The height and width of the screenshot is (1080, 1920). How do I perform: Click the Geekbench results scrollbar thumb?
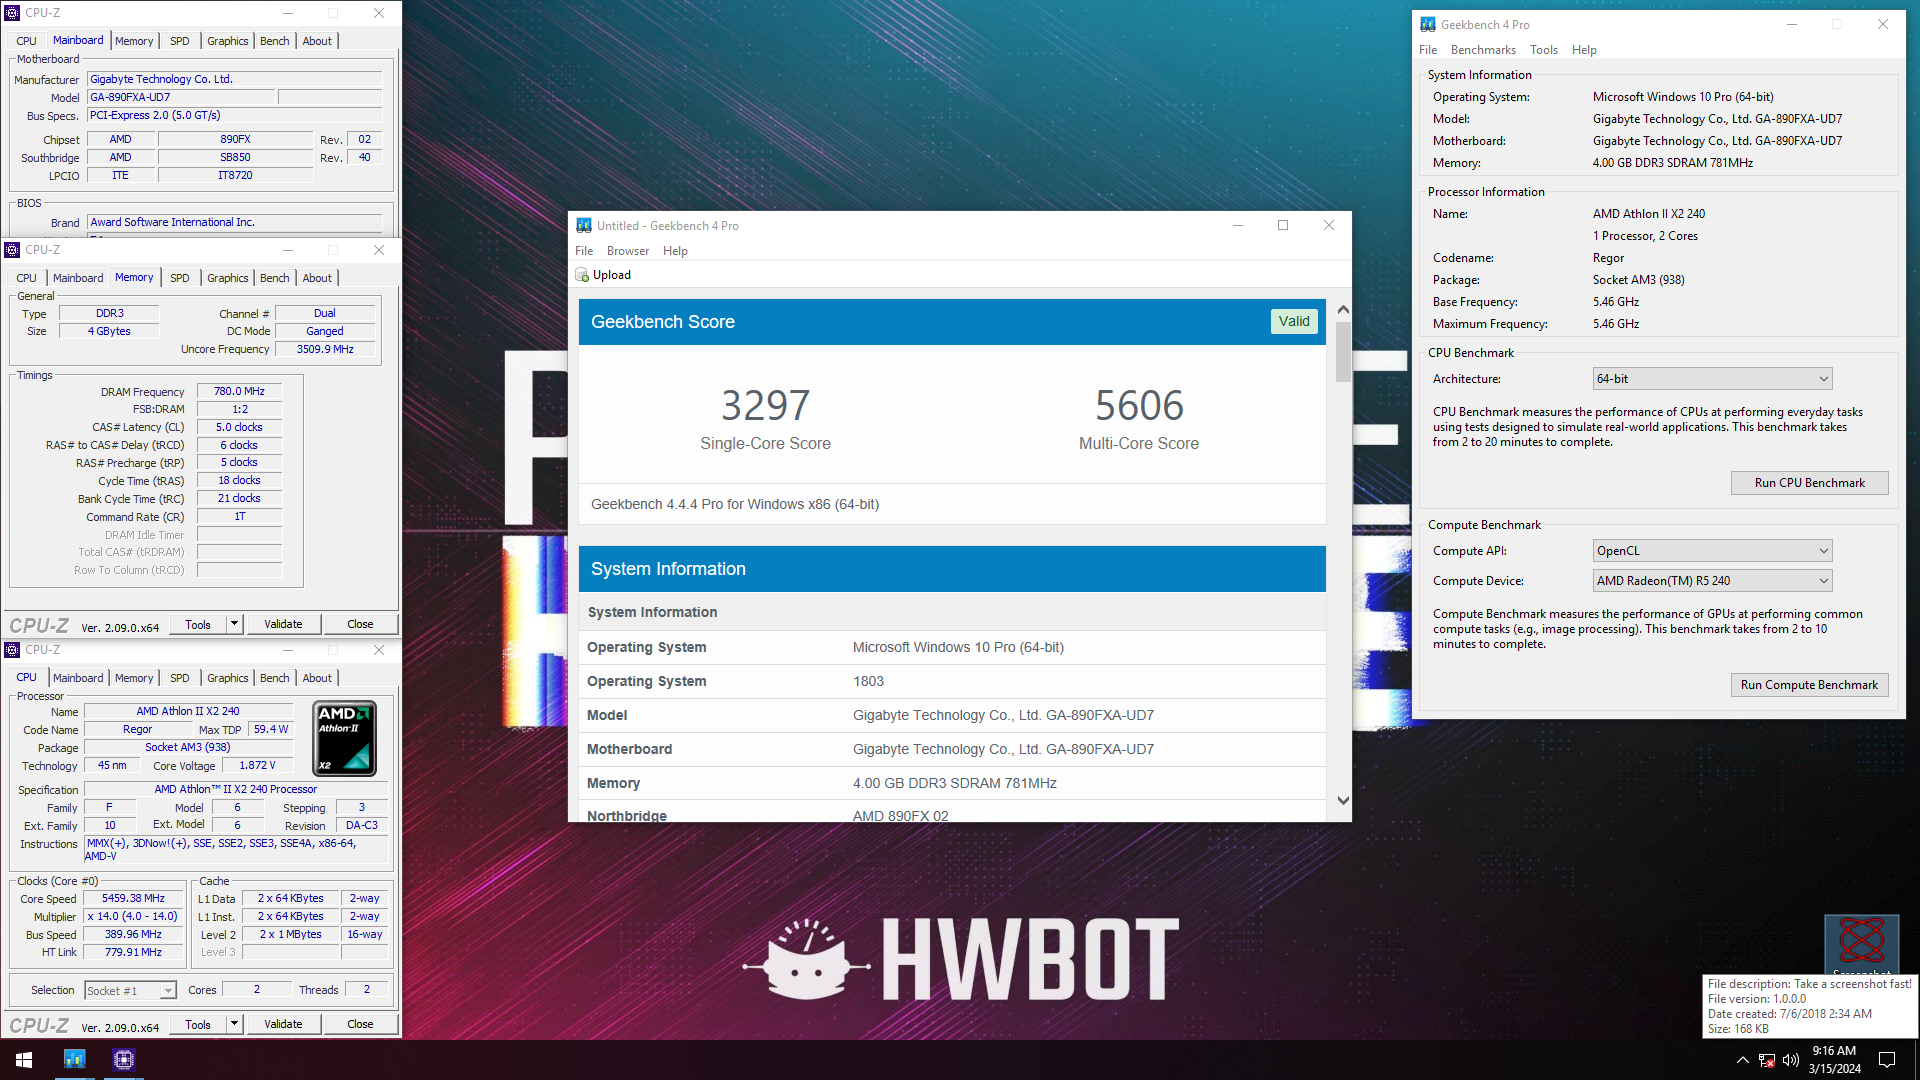[1343, 351]
